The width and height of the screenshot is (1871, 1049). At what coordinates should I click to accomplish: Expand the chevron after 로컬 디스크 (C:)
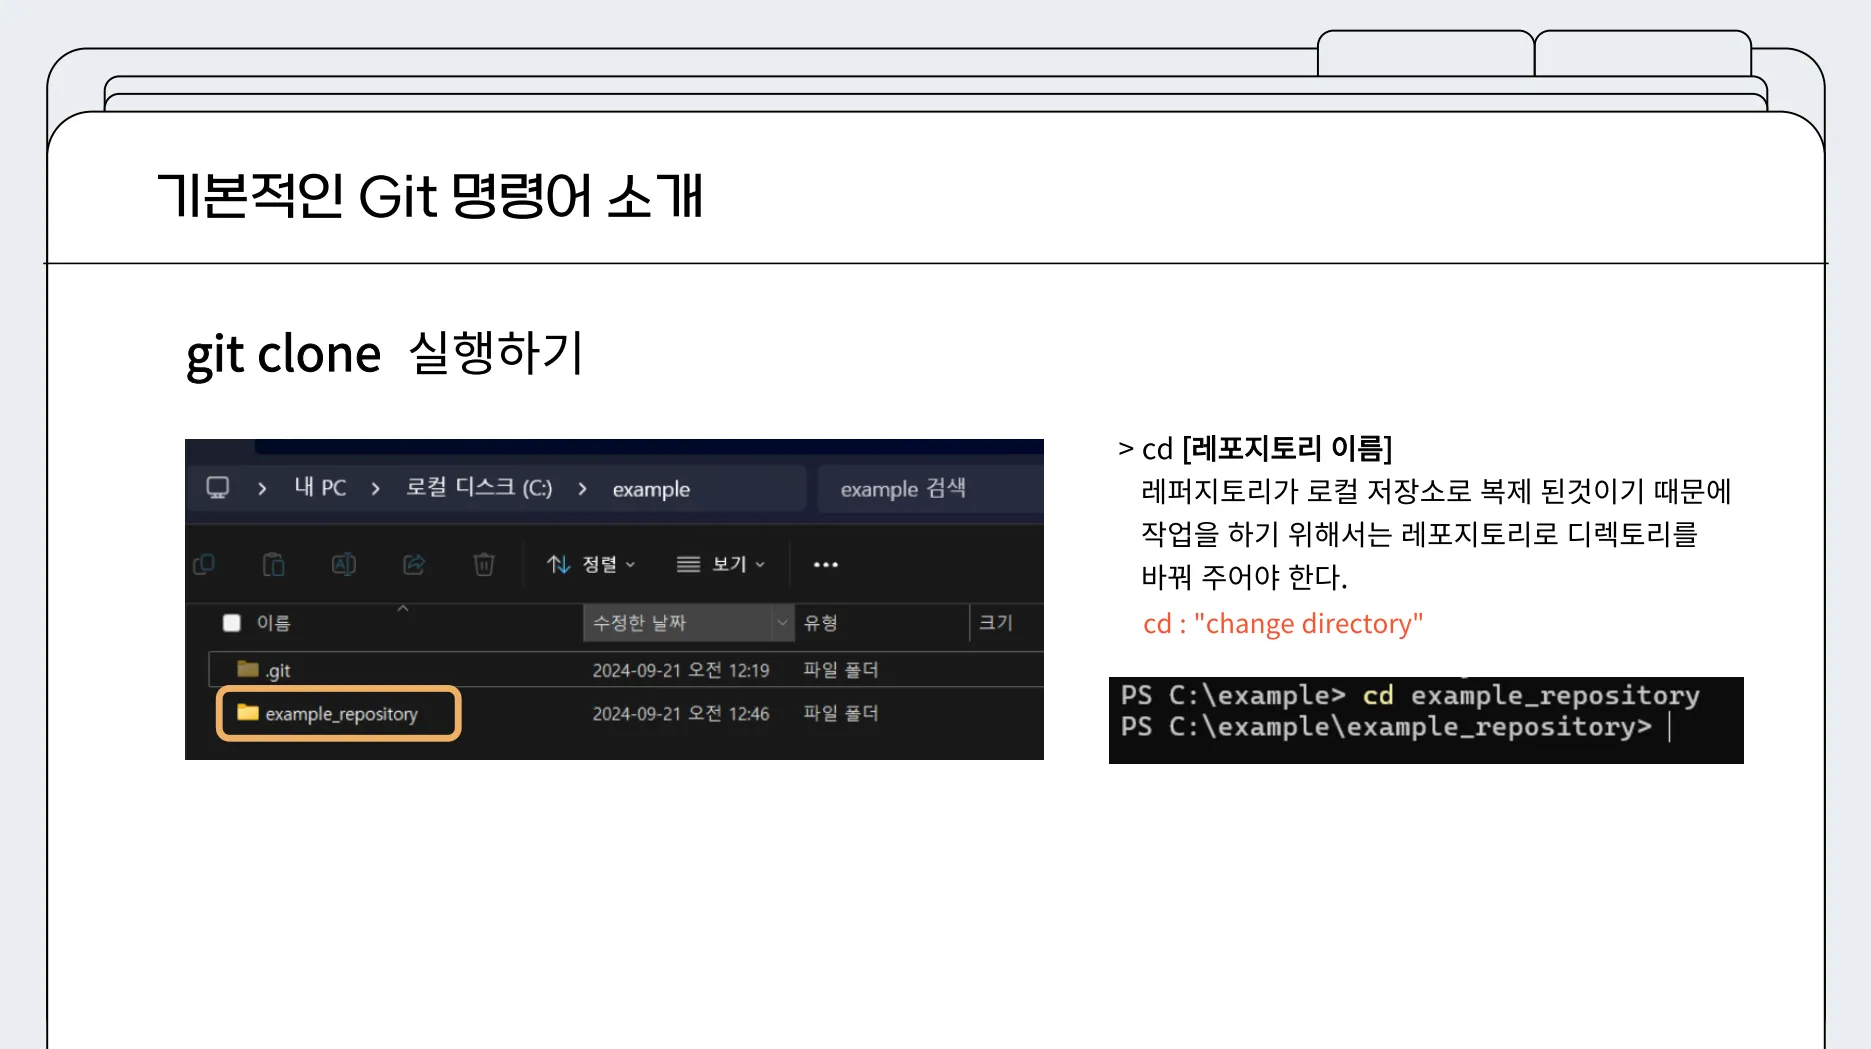[x=582, y=488]
